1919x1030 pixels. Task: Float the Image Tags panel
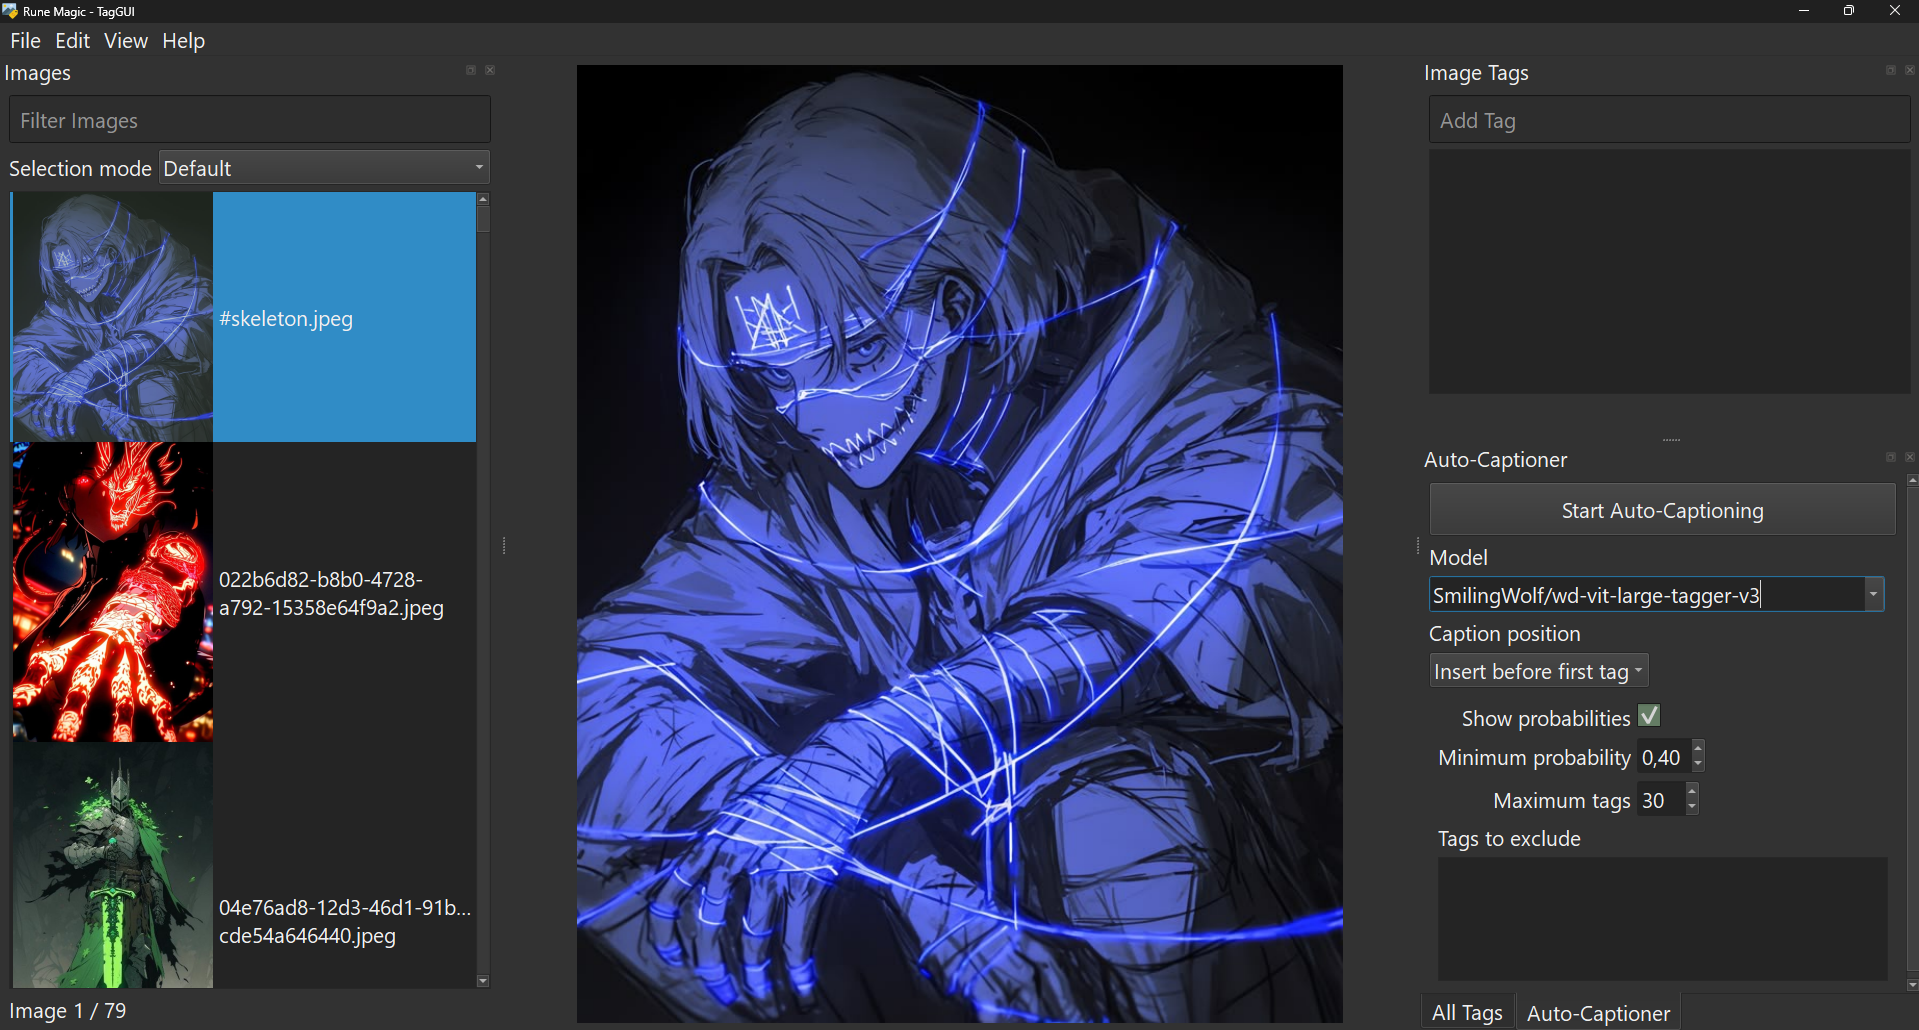tap(1890, 71)
